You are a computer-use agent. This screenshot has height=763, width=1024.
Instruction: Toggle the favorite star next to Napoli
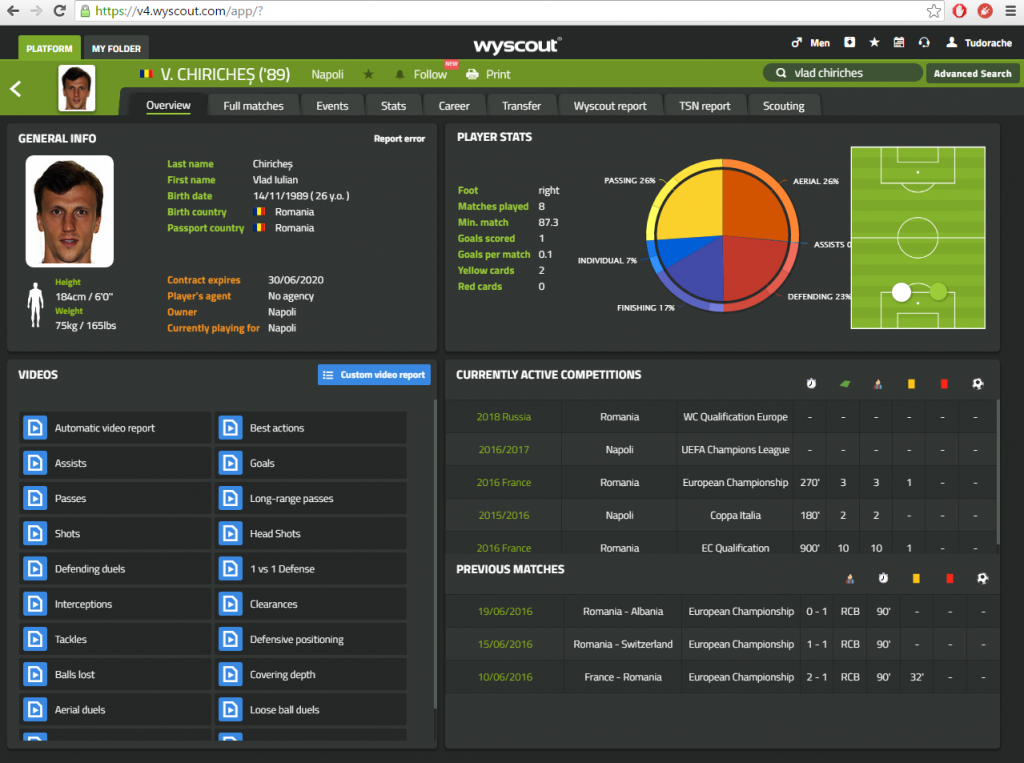[x=368, y=74]
